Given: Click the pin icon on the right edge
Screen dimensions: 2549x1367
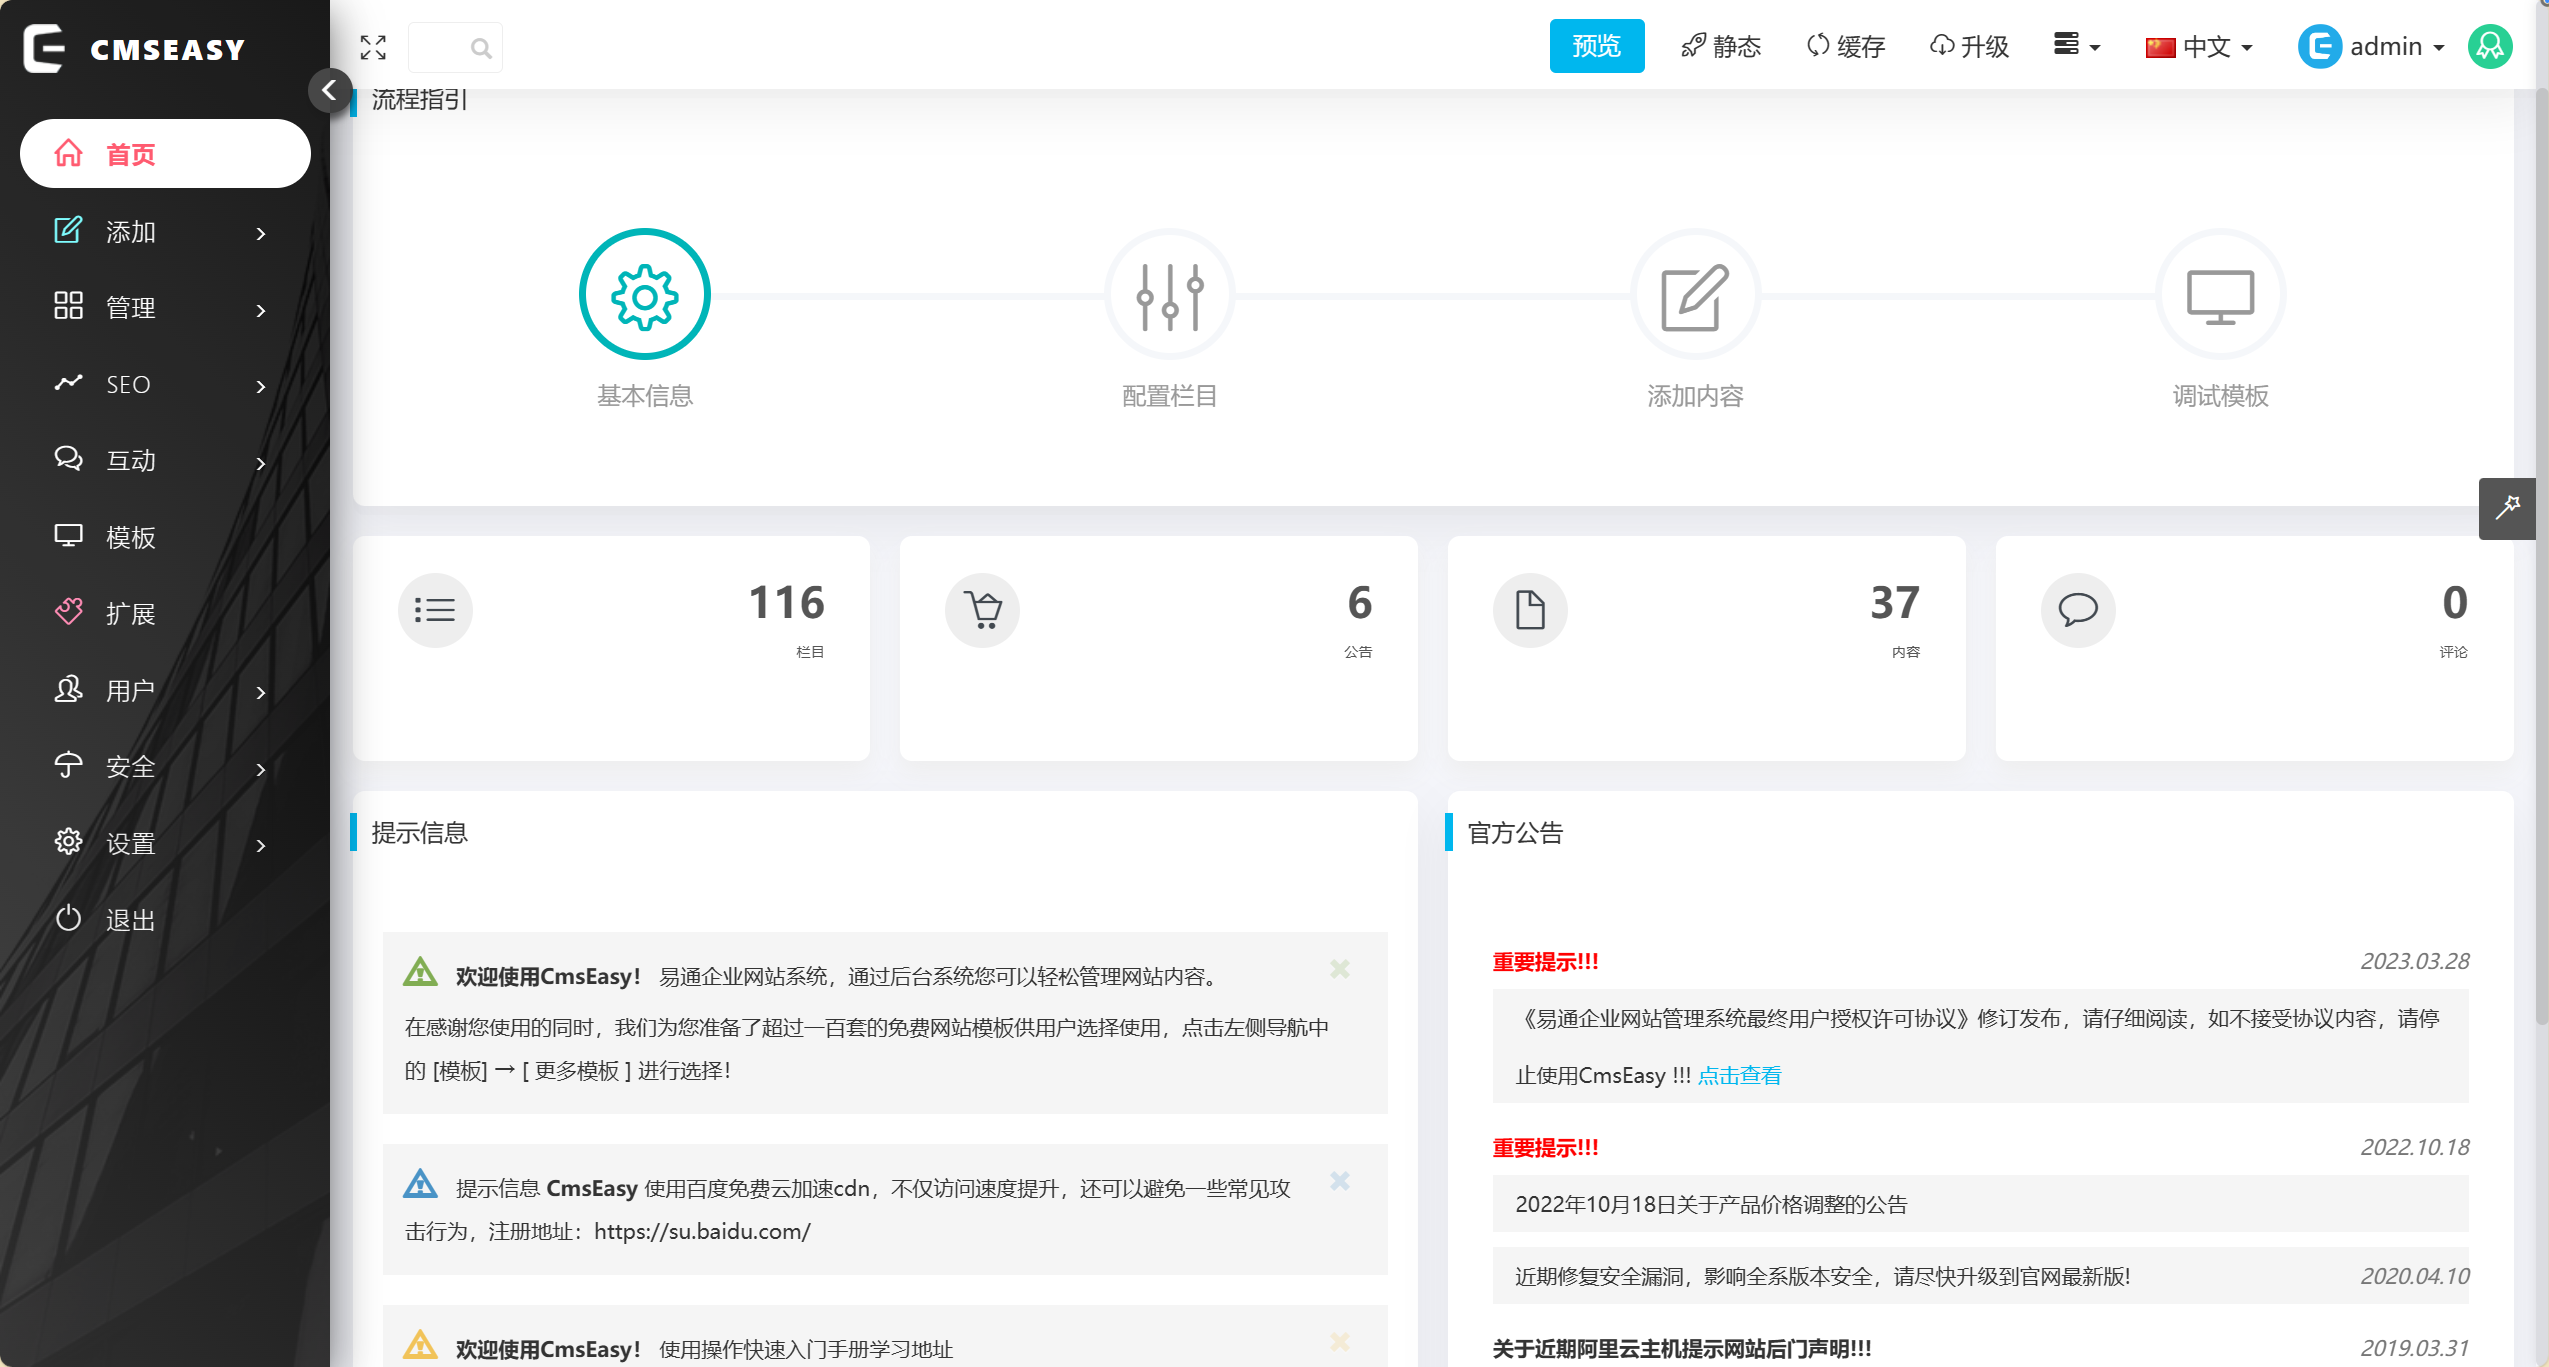Looking at the screenshot, I should pos(2507,508).
